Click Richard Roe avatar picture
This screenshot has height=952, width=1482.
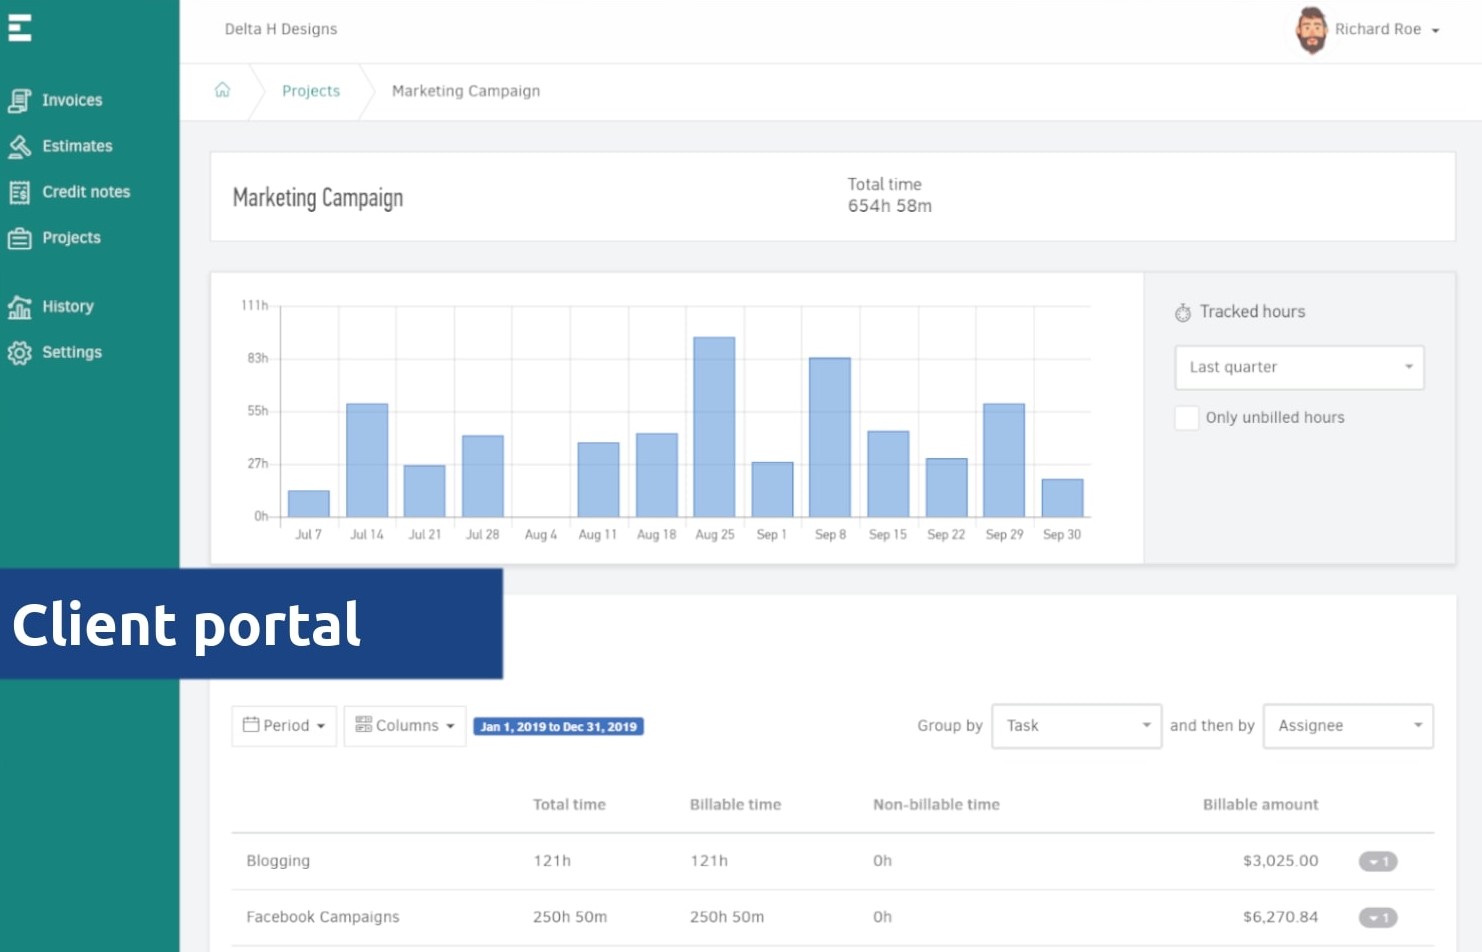click(x=1311, y=30)
